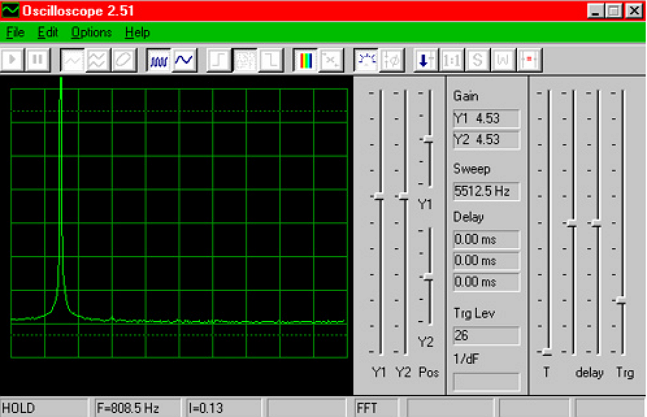Screen dimensions: 647x417
Task: Click the Trg Lev field showing 26
Action: point(486,336)
